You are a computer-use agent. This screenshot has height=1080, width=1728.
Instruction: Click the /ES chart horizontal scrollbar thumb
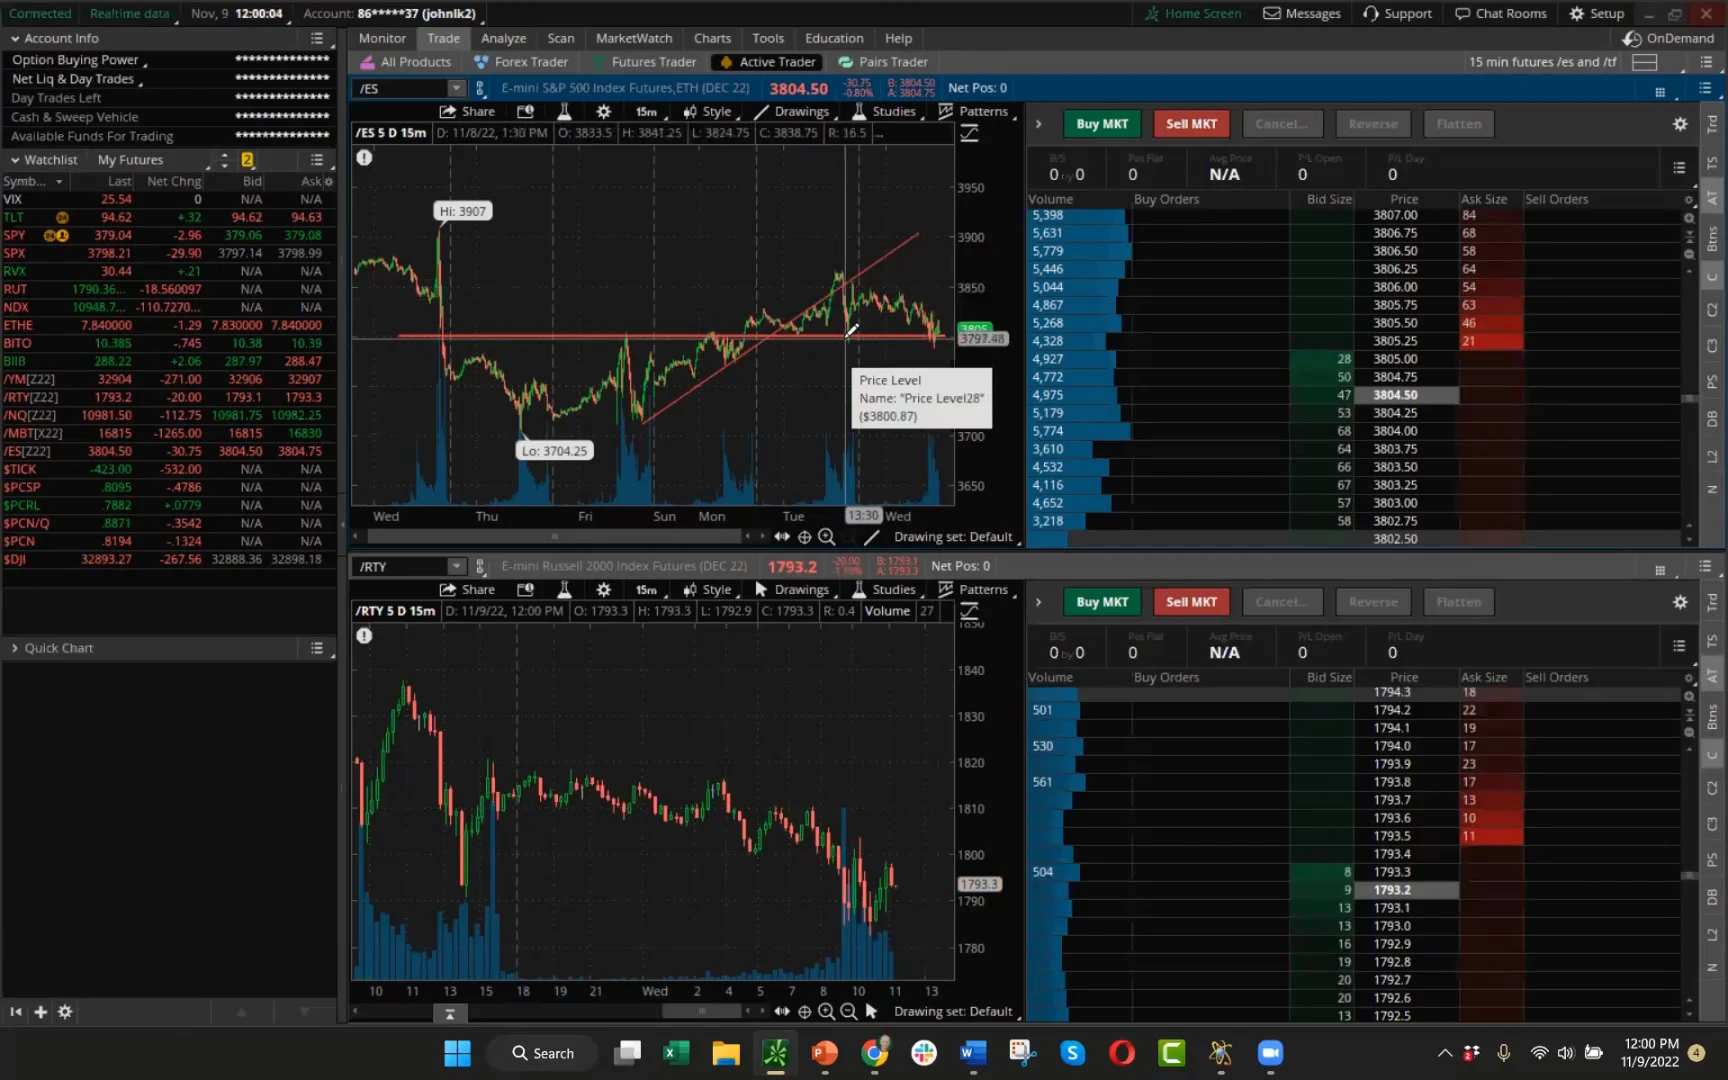tap(555, 537)
